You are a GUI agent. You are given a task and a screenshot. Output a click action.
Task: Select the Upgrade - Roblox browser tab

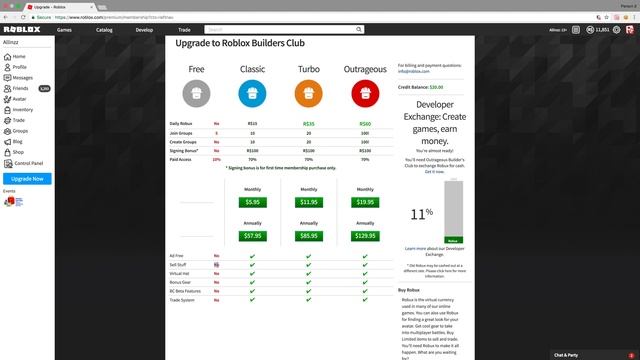(60, 7)
